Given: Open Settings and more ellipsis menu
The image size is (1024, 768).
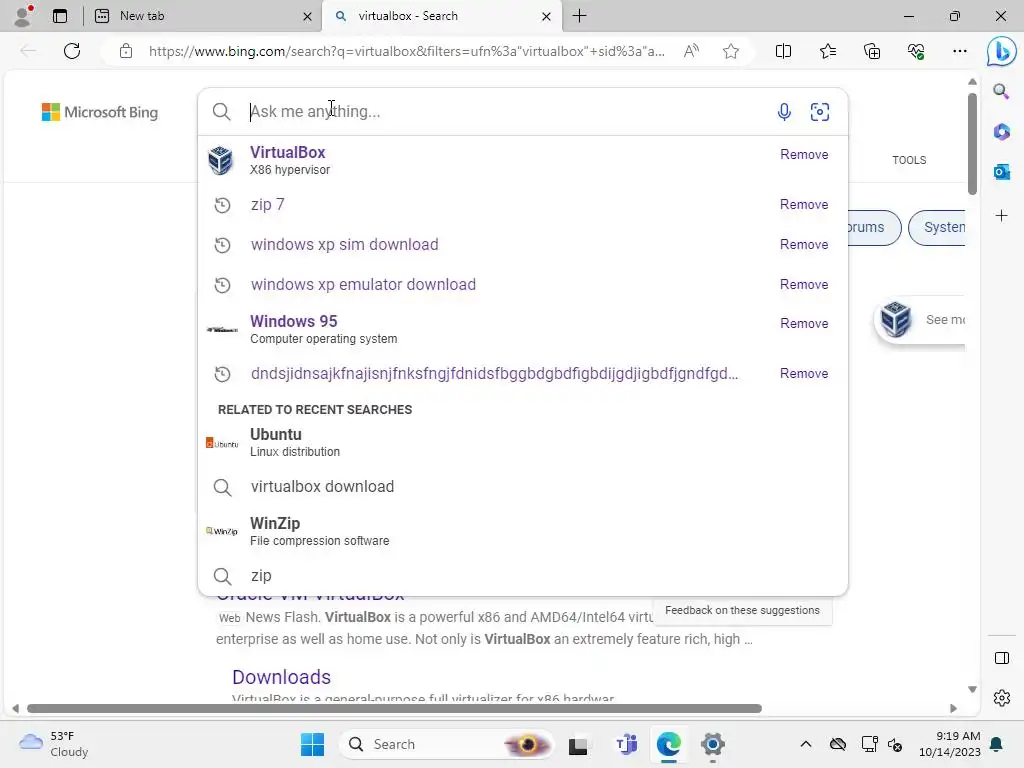Looking at the screenshot, I should point(959,51).
